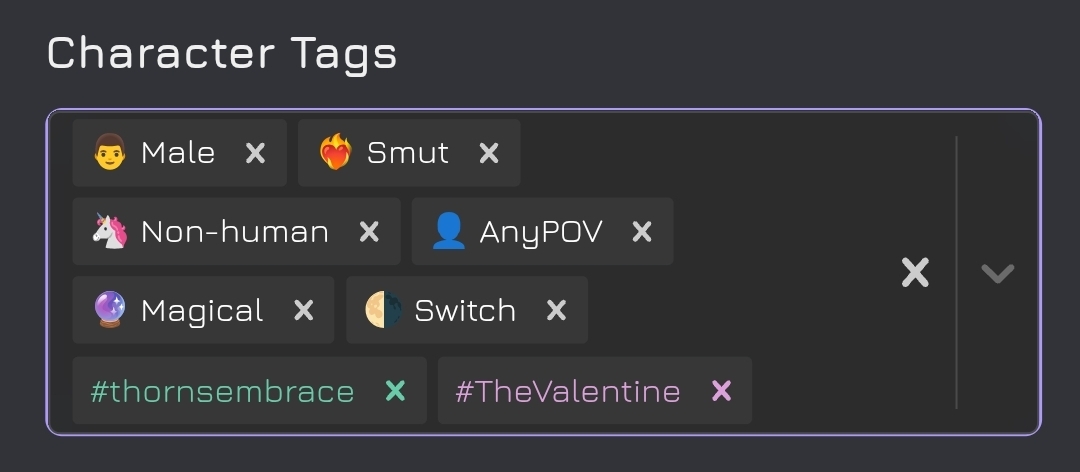
Task: Select the #thornsembrace tag label
Action: pyautogui.click(x=222, y=391)
